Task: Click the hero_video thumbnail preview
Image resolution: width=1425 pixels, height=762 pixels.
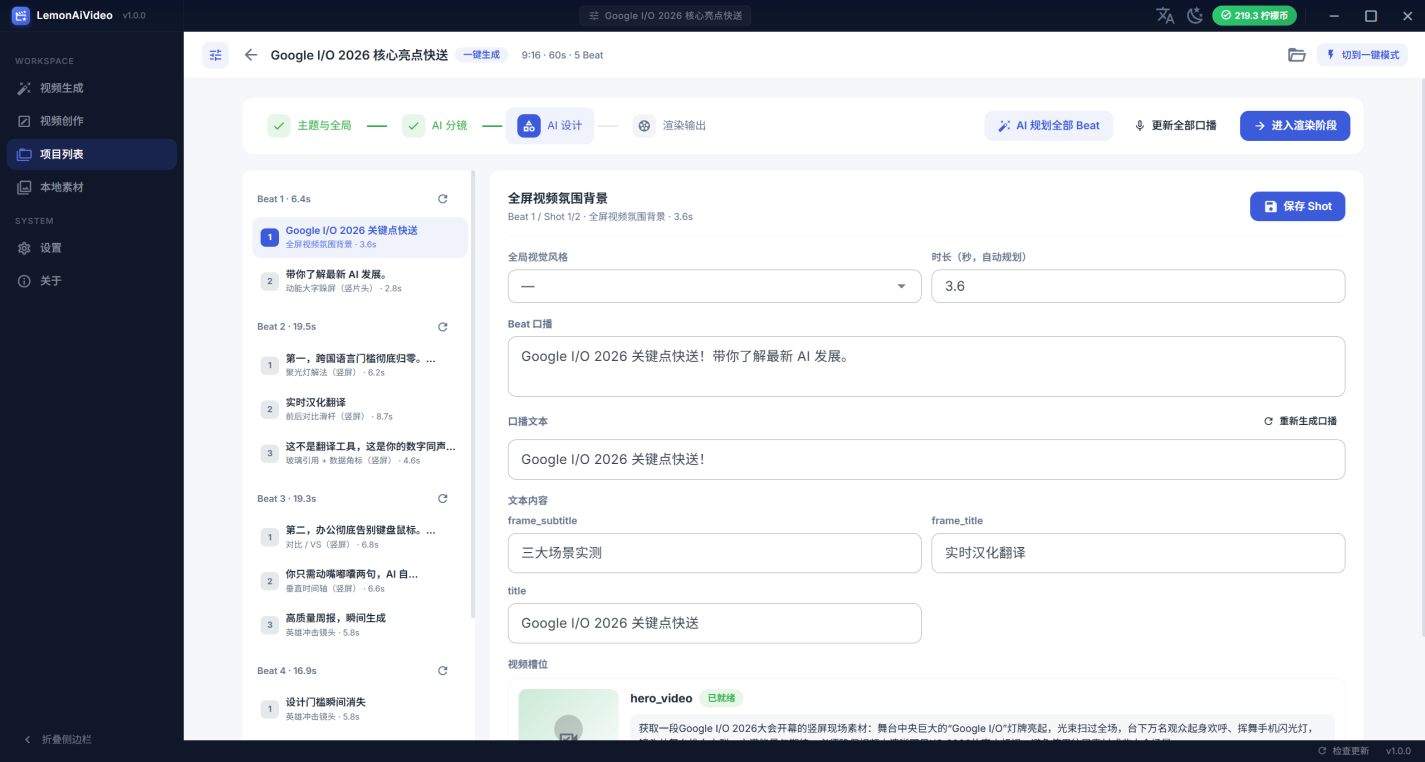Action: click(x=568, y=715)
